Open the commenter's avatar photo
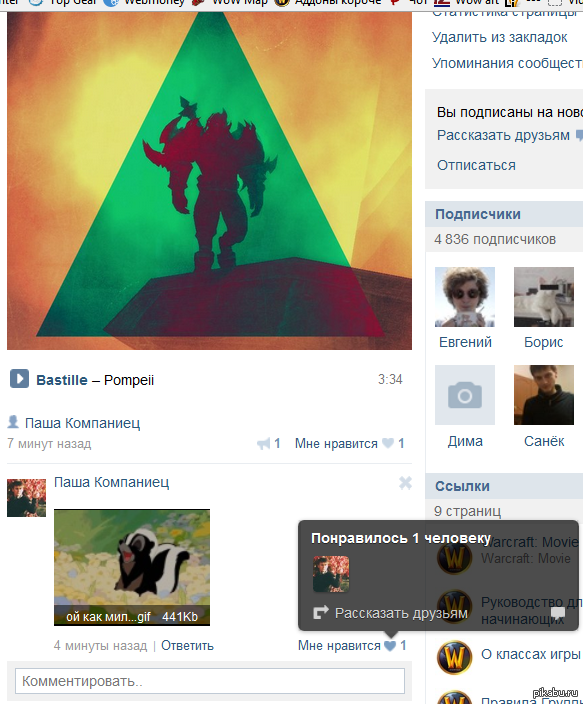The height and width of the screenshot is (704, 583). pos(26,497)
